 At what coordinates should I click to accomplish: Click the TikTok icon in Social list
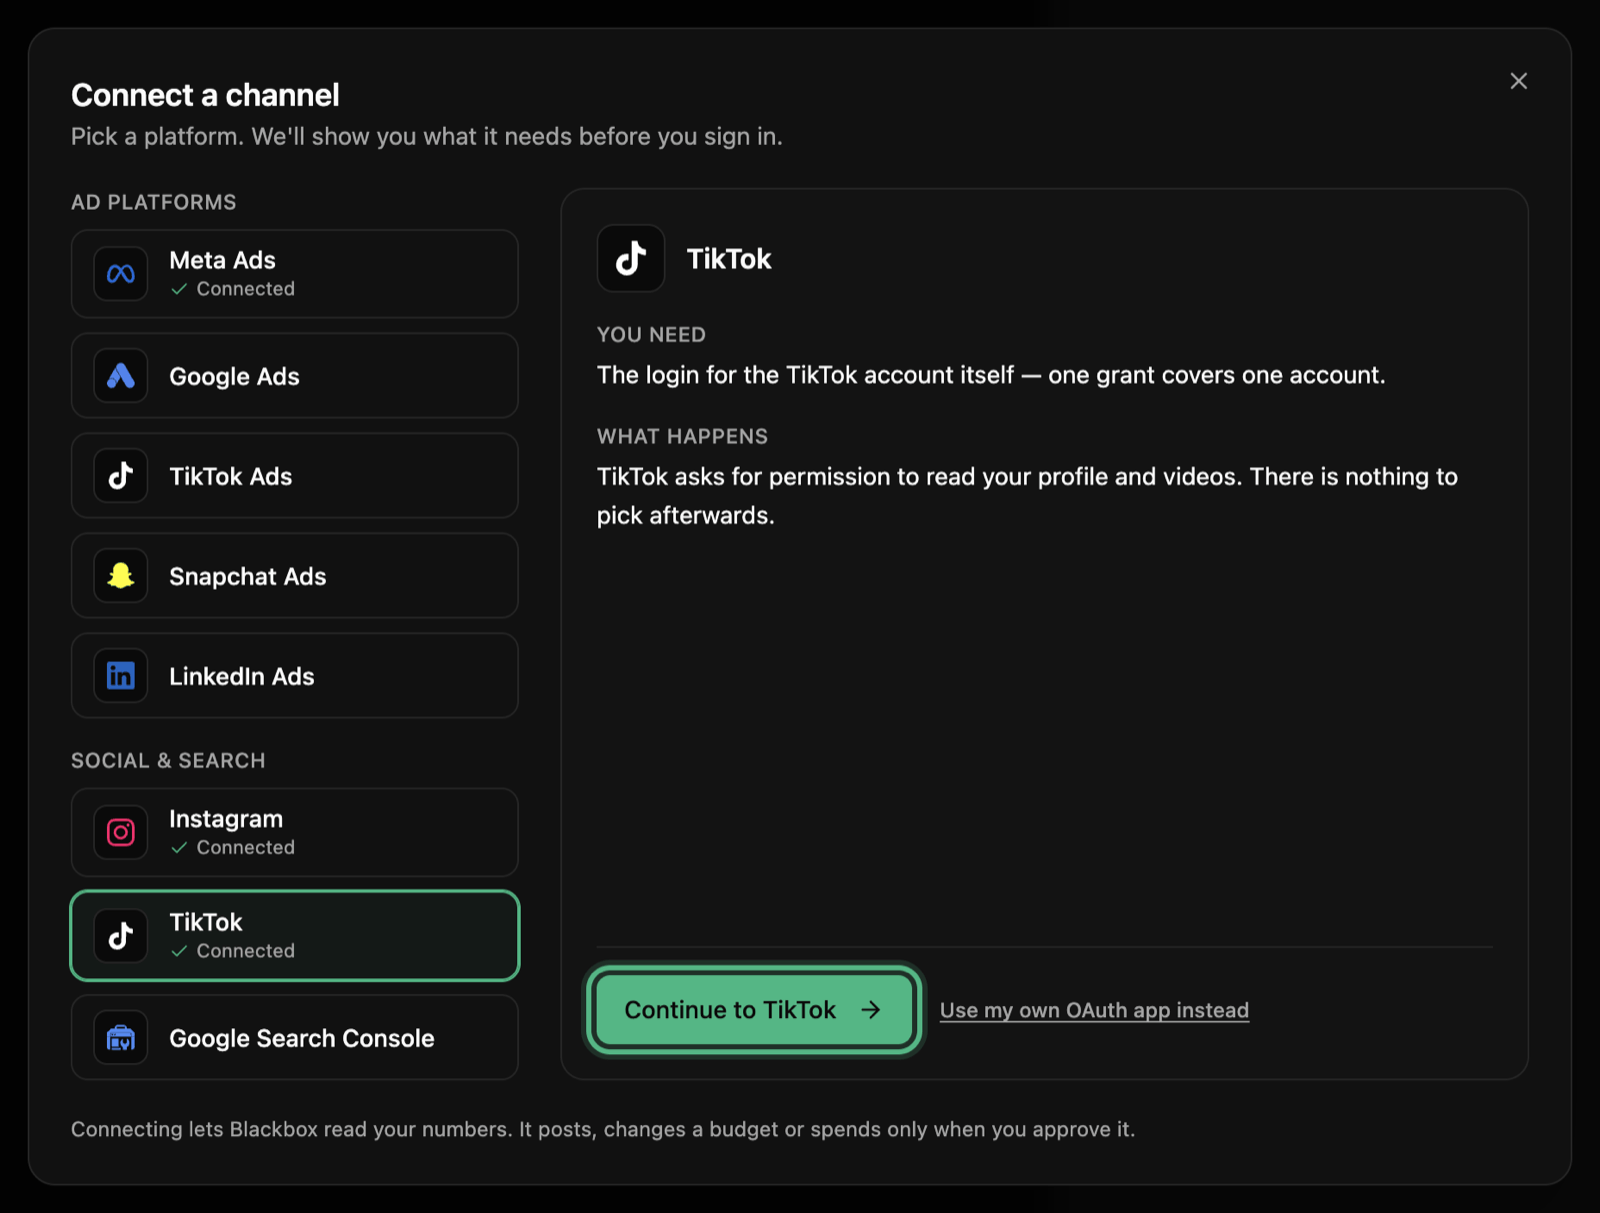coord(121,936)
